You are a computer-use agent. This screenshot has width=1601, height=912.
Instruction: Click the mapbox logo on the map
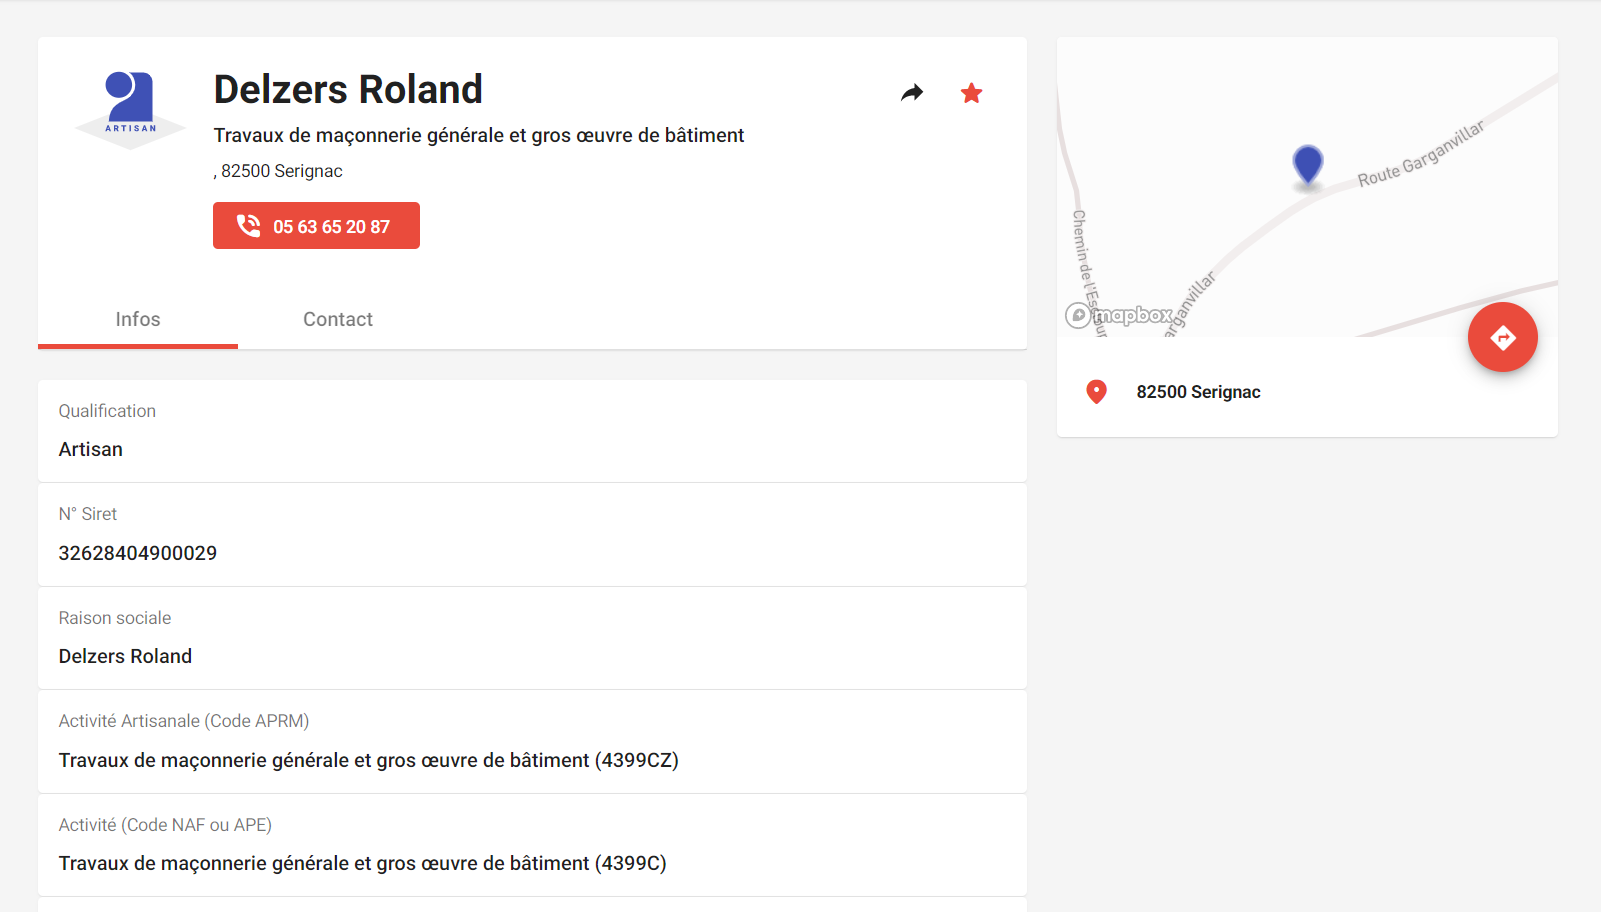pos(1119,316)
